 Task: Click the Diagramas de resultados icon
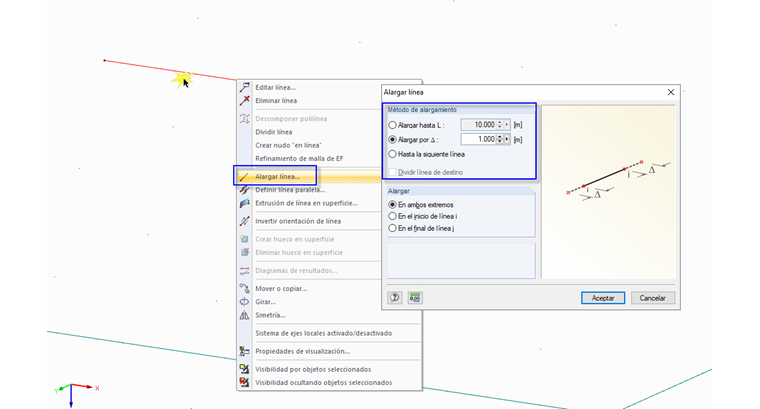245,270
